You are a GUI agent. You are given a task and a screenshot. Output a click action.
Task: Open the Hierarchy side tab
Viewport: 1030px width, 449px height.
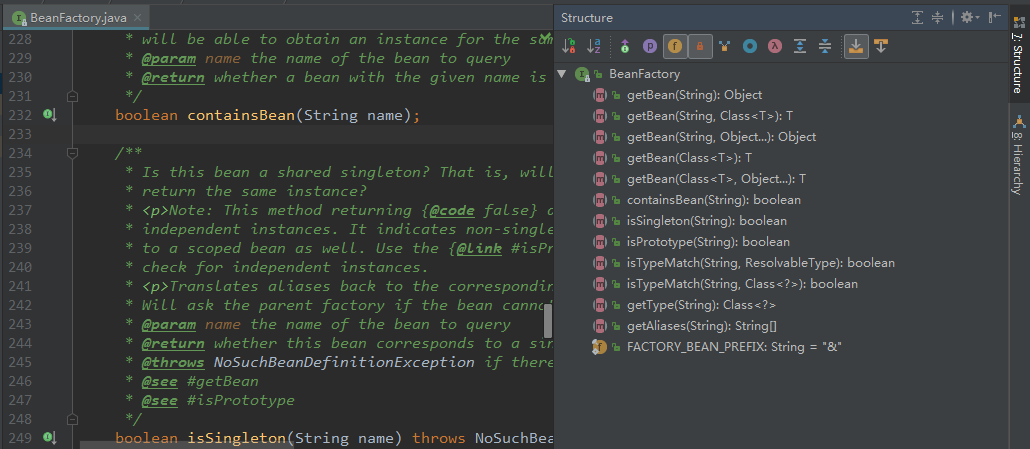1017,160
